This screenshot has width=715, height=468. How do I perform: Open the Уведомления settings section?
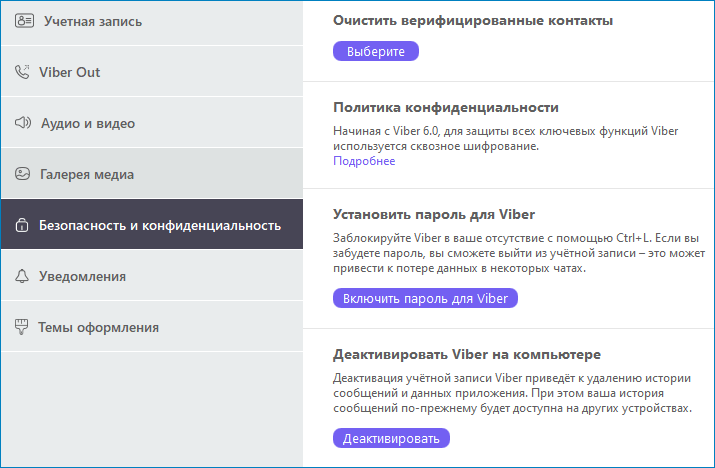(152, 276)
